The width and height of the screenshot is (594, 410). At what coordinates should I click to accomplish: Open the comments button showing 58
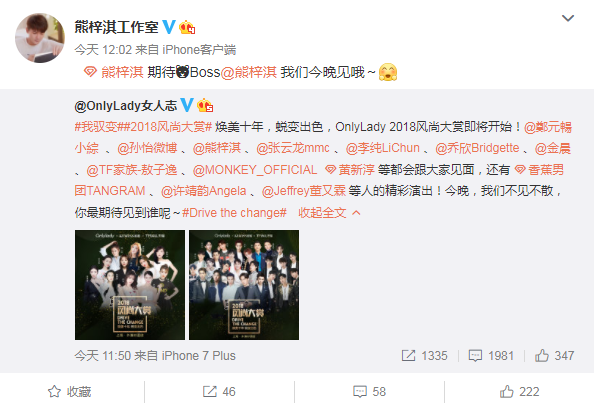(369, 391)
